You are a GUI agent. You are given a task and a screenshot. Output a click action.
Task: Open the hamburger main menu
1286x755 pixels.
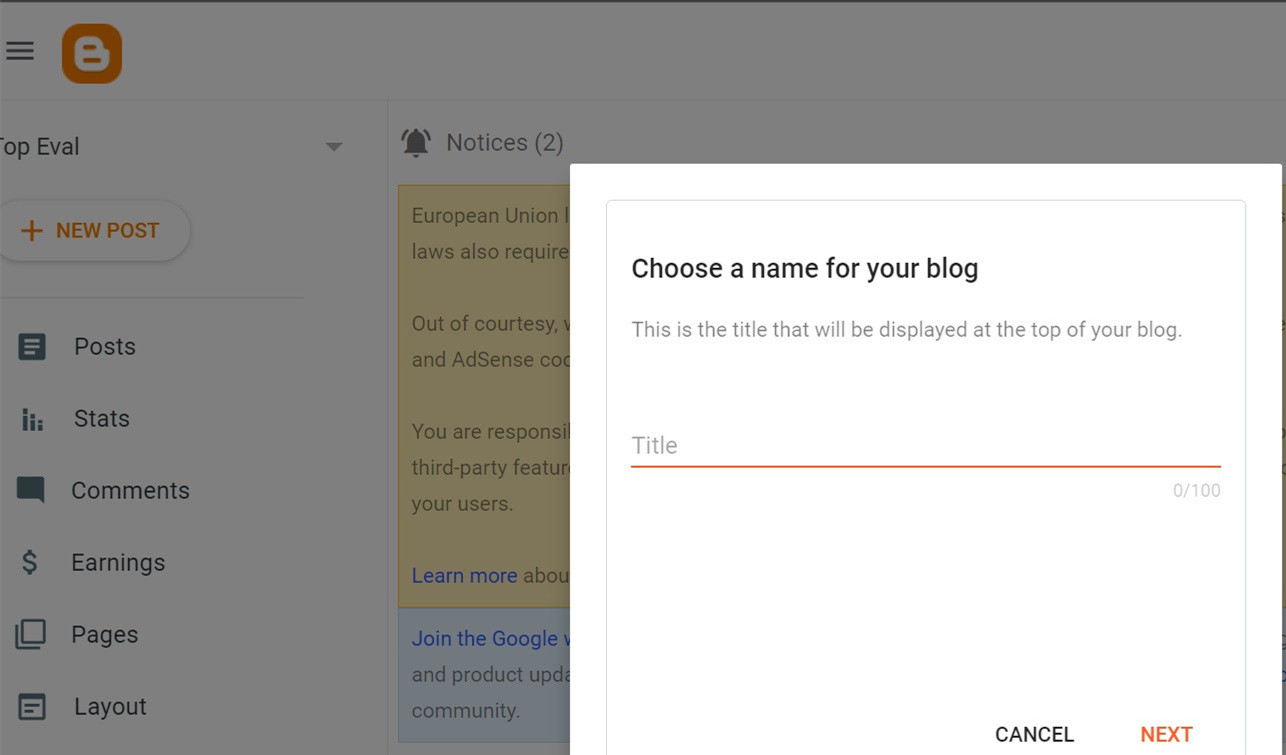(19, 51)
